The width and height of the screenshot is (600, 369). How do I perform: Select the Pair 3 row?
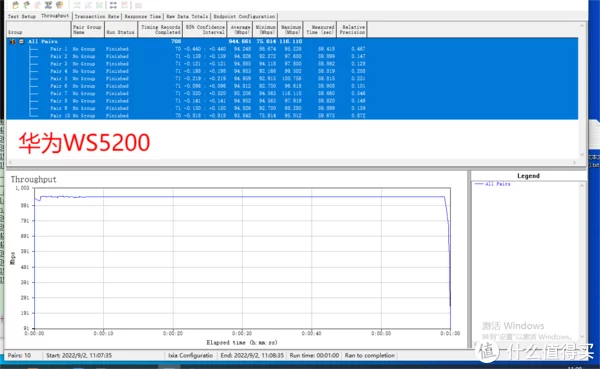pyautogui.click(x=292, y=64)
